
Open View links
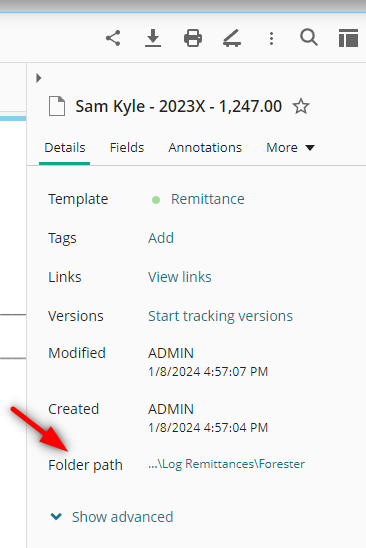[180, 277]
